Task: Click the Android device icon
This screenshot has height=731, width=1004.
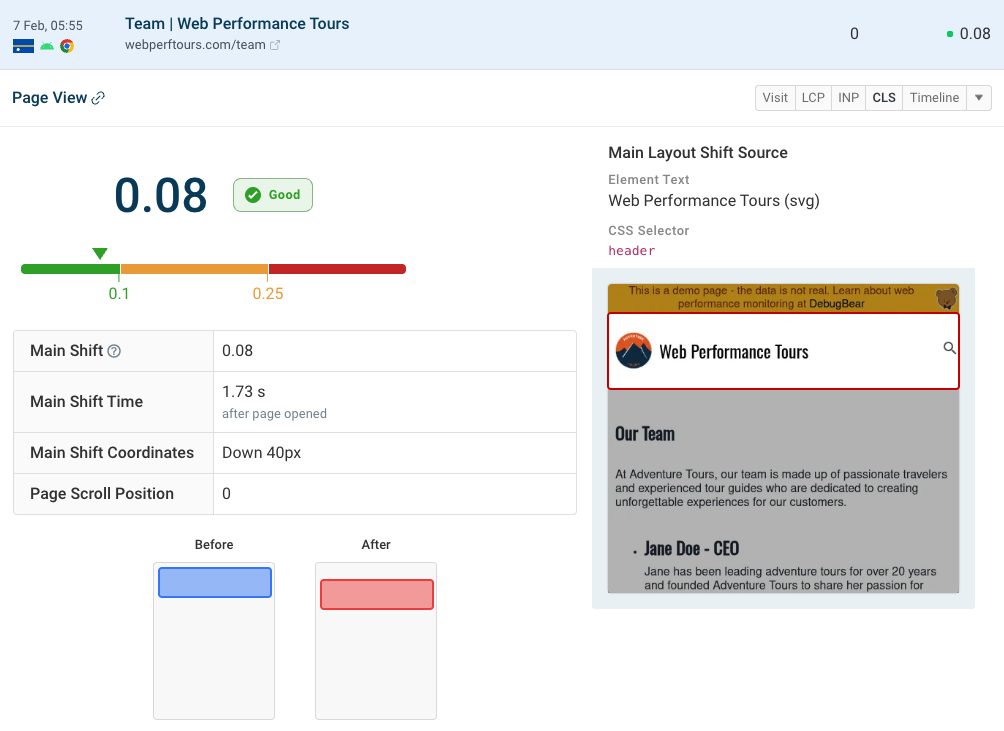Action: 47,46
